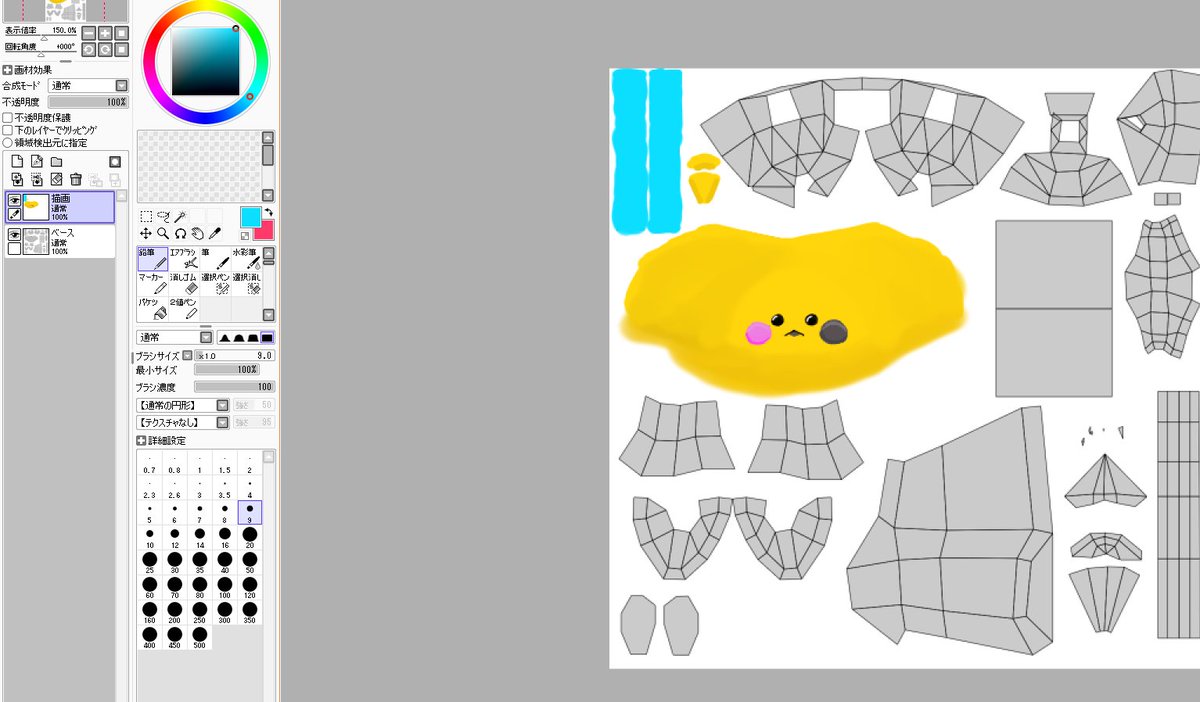Expand 画材効果 section

(x=7, y=70)
